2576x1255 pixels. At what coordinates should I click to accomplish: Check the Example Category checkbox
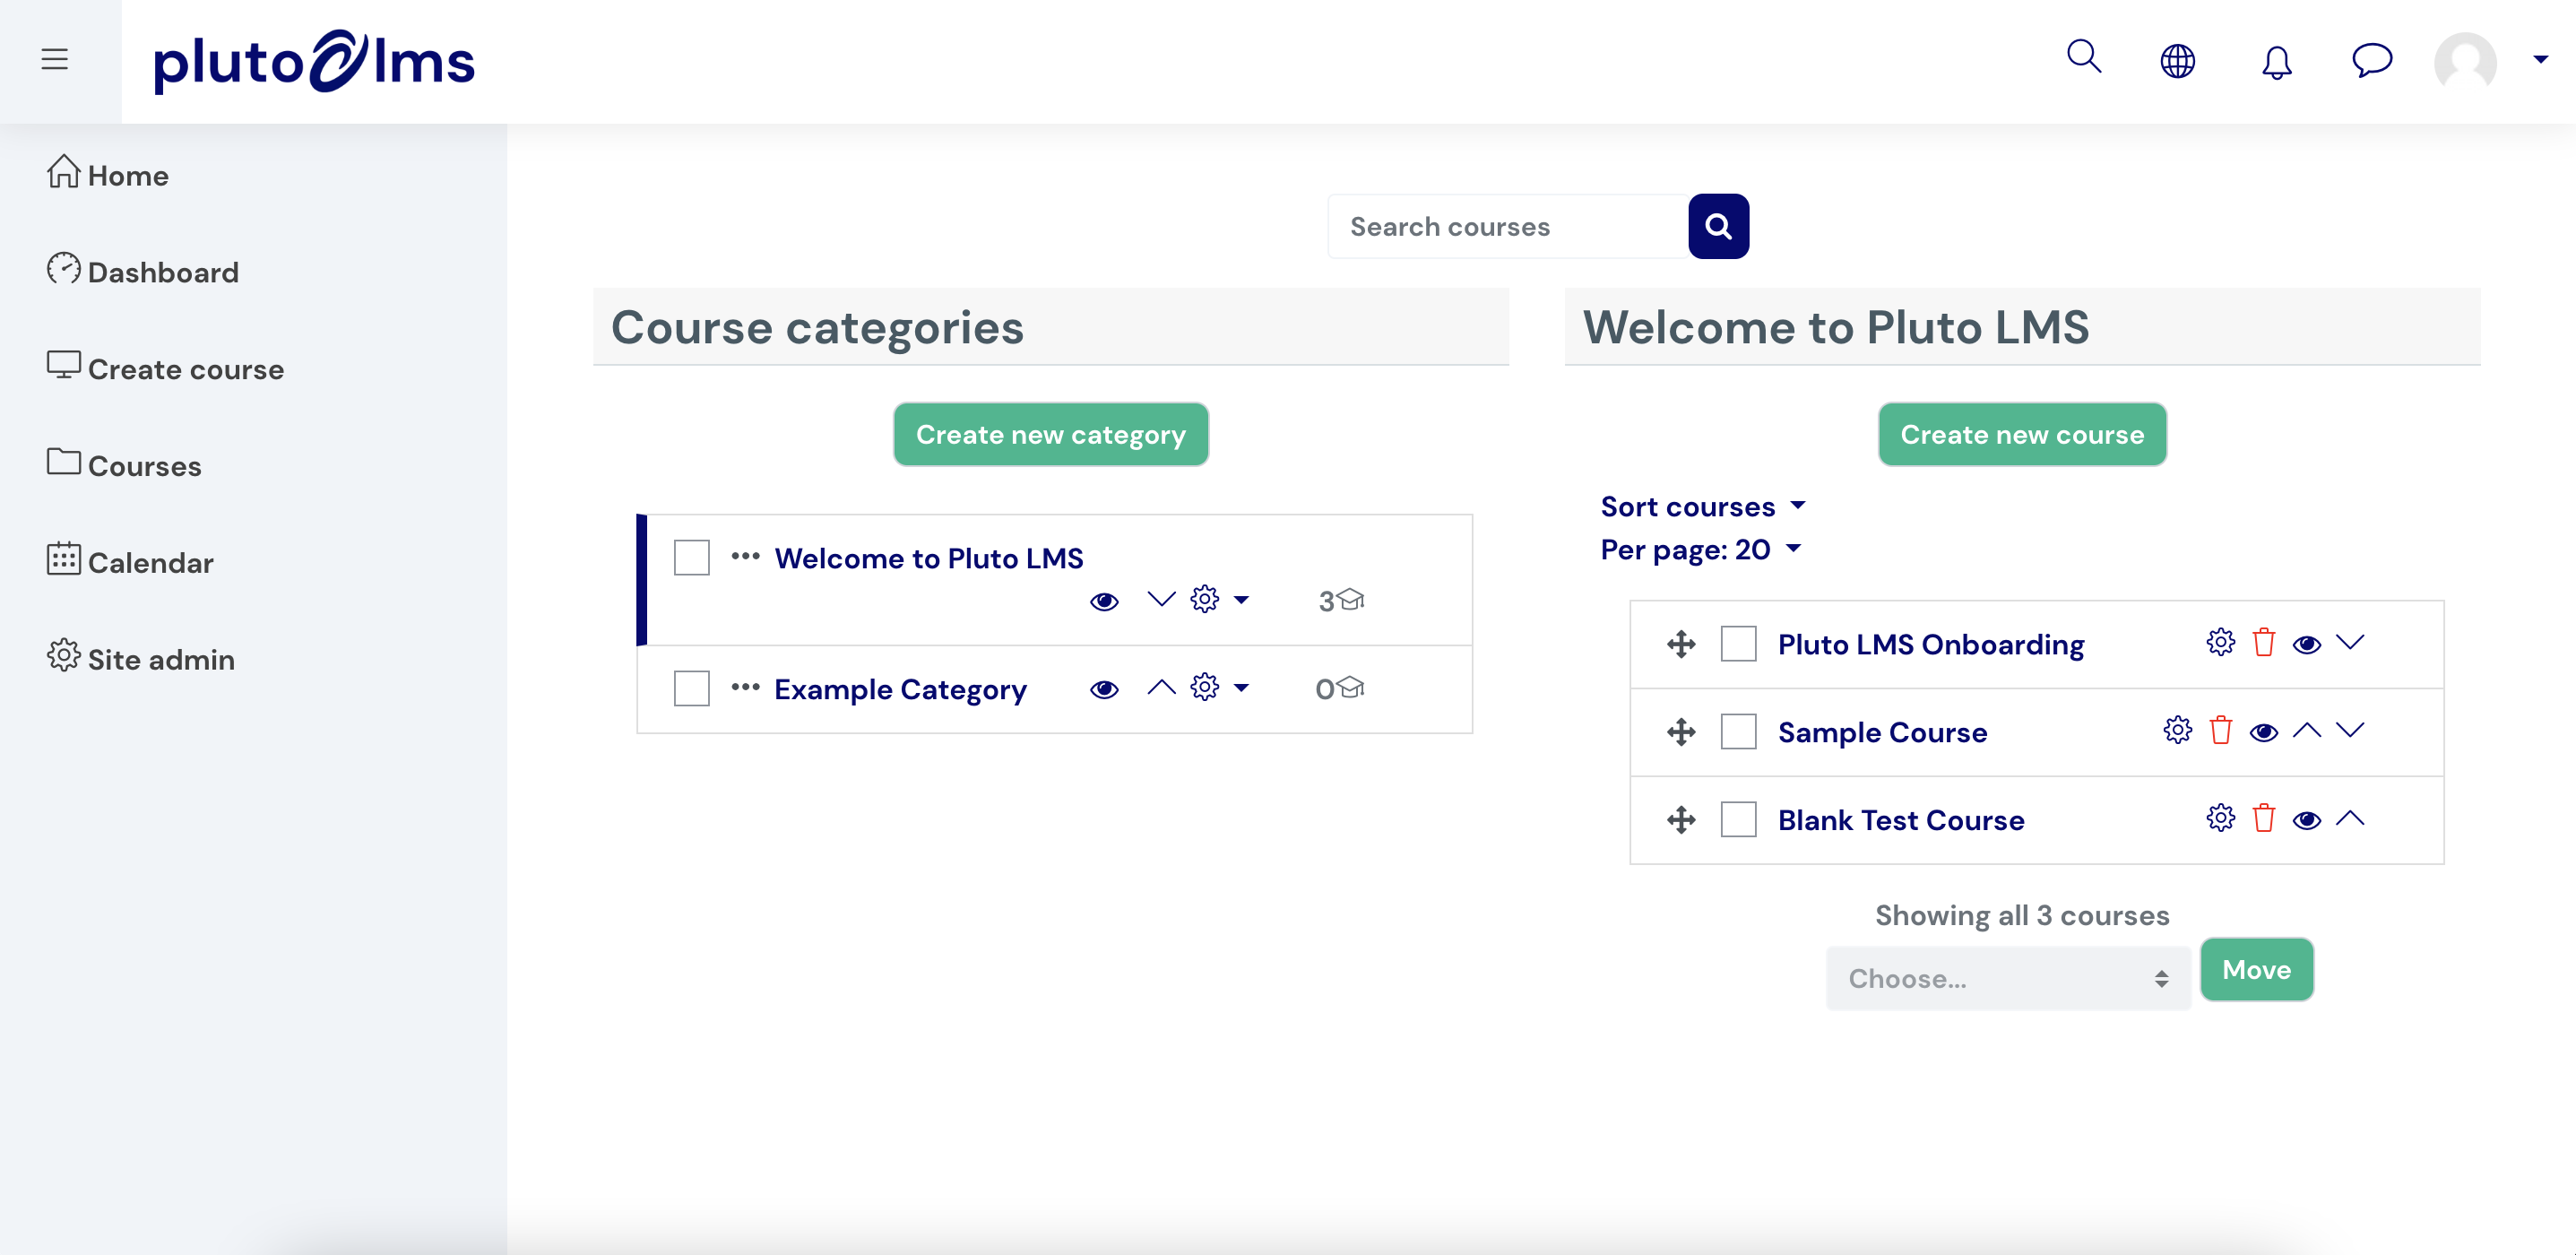tap(692, 689)
